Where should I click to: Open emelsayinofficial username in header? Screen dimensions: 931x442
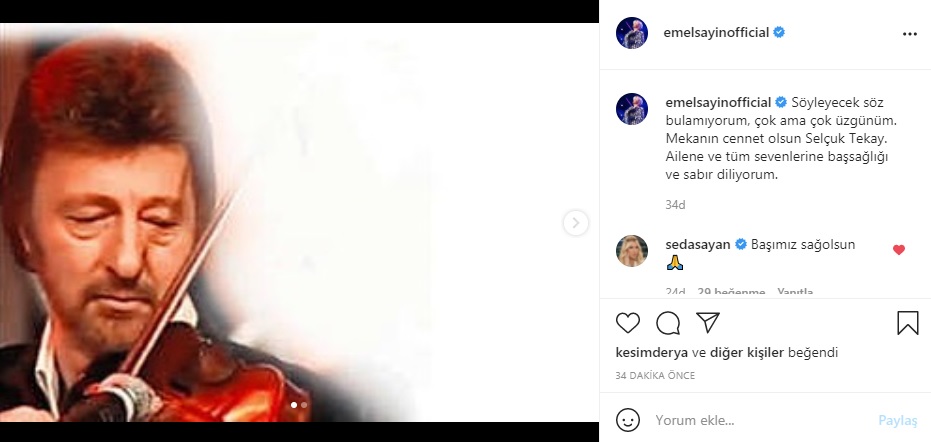click(x=716, y=33)
